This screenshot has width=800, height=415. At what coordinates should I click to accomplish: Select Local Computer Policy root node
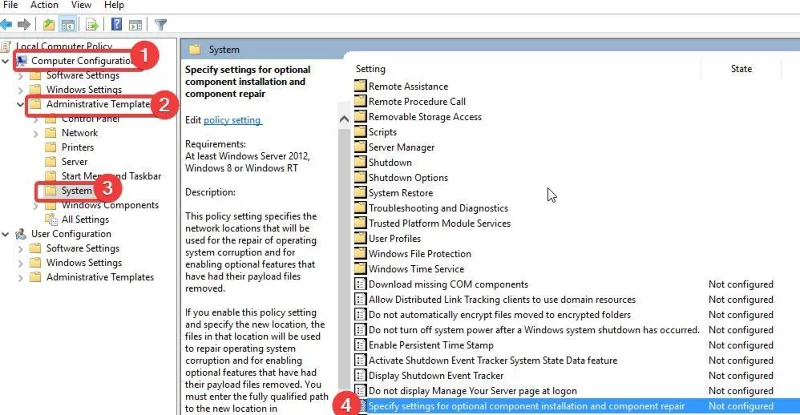click(64, 46)
